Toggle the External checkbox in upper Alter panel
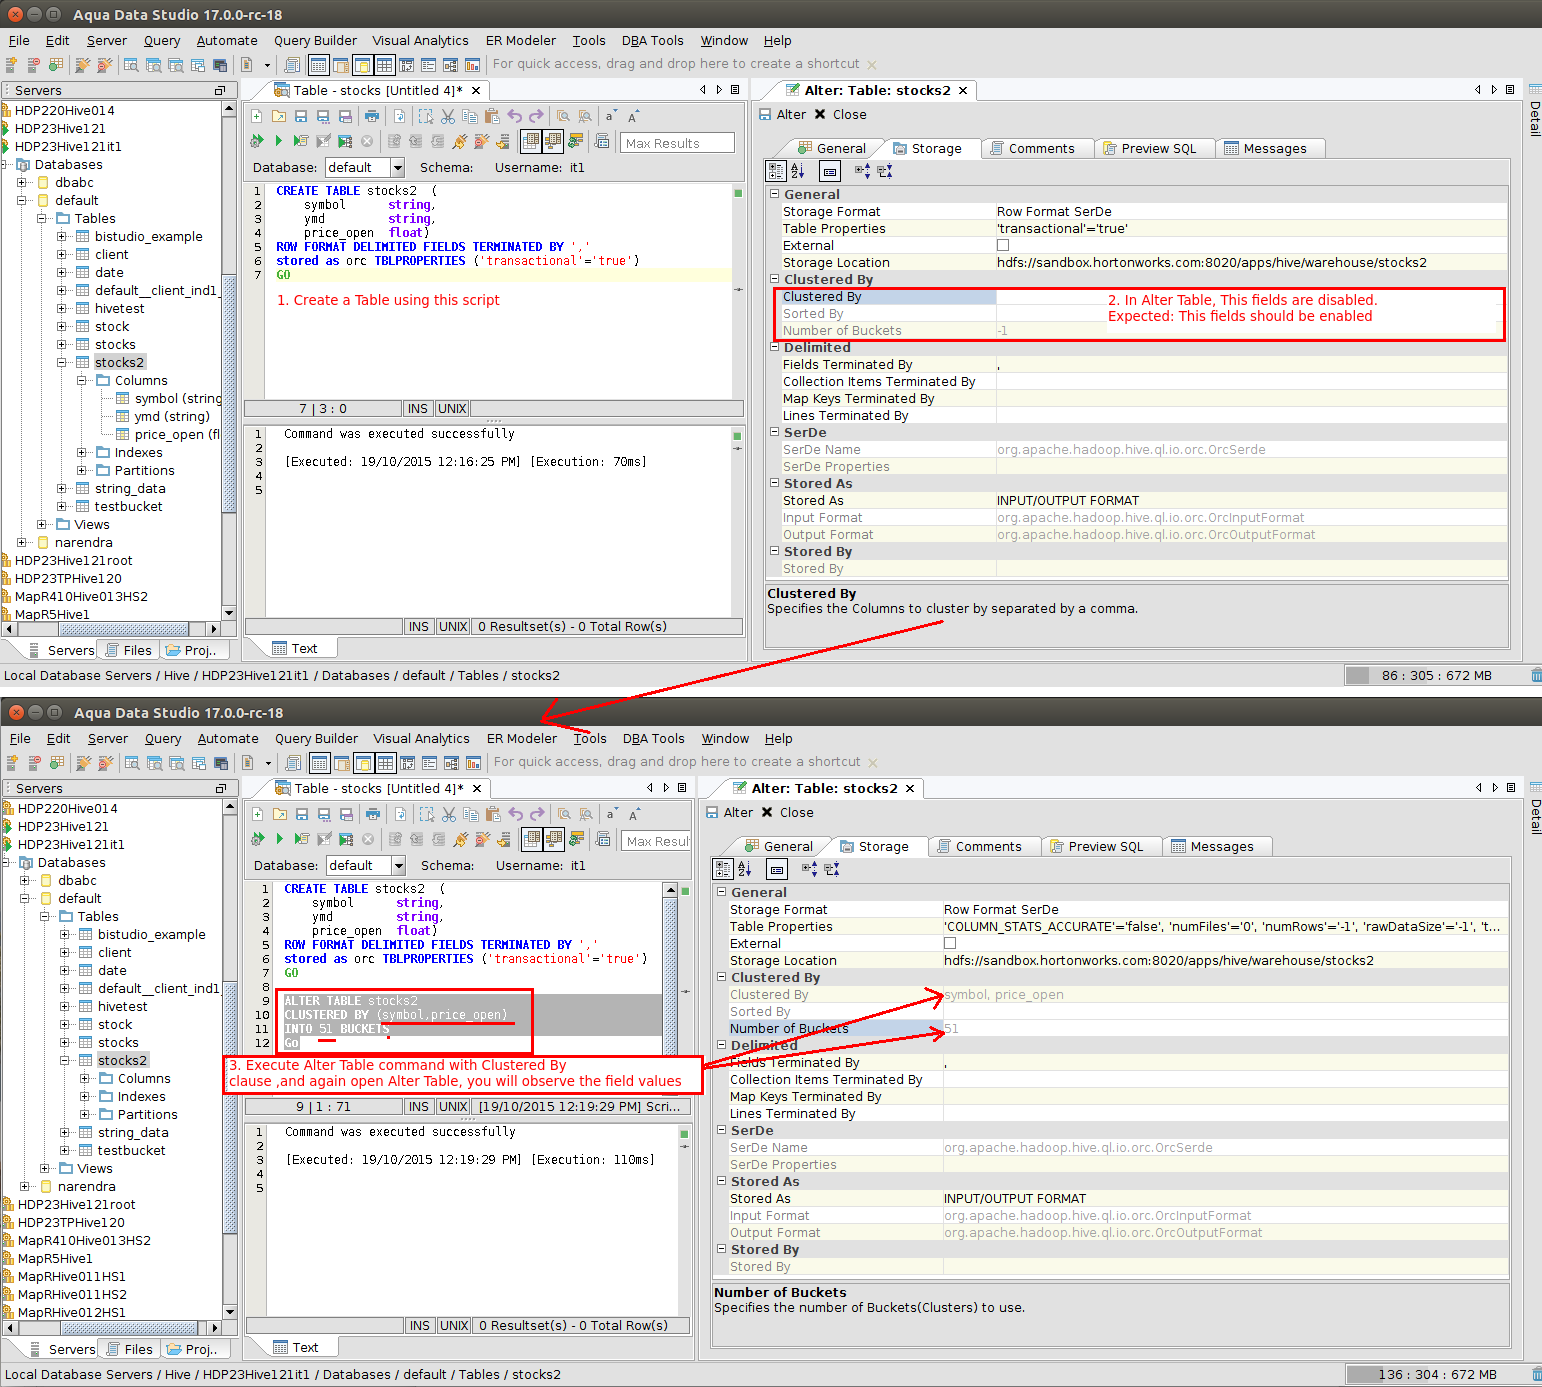 click(x=1003, y=245)
